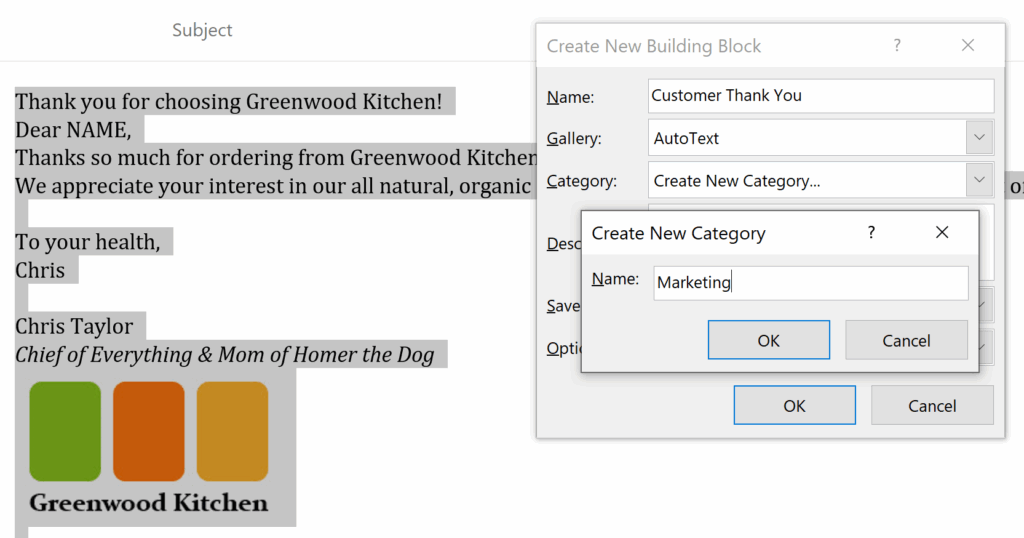This screenshot has width=1024, height=538.
Task: Click the Category combo box text
Action: point(737,181)
